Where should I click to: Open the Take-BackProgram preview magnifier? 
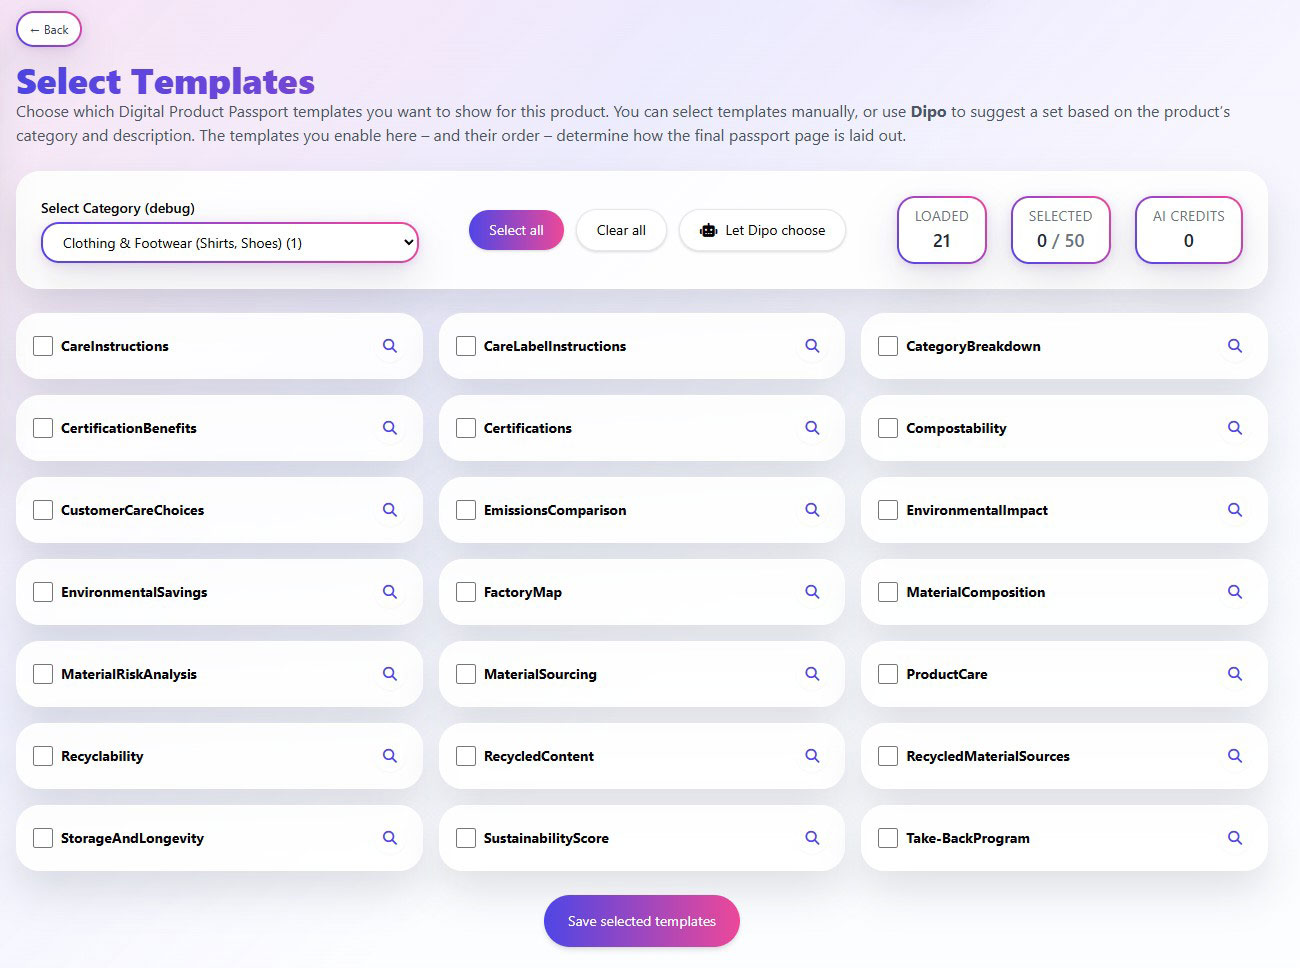[x=1234, y=838]
